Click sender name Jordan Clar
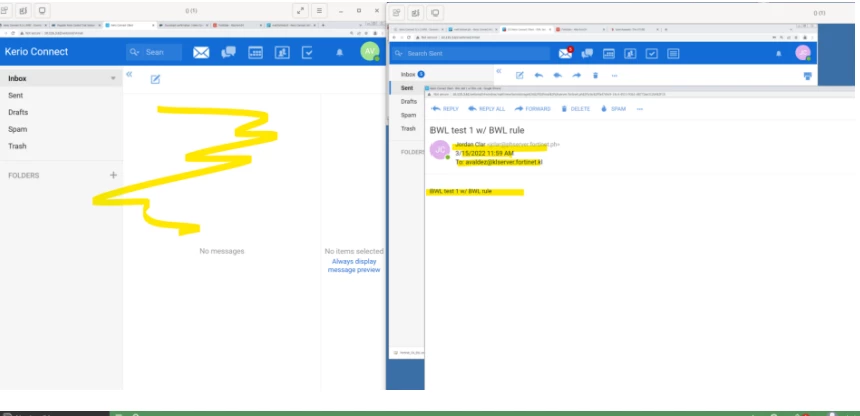 (471, 144)
